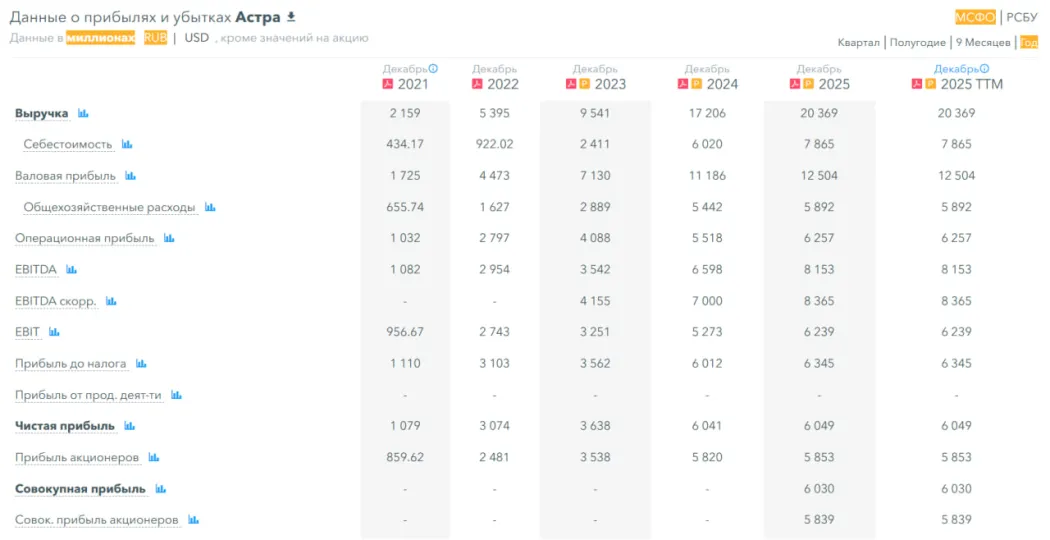Toggle the миллионах units option
1050x540 pixels.
[x=100, y=38]
